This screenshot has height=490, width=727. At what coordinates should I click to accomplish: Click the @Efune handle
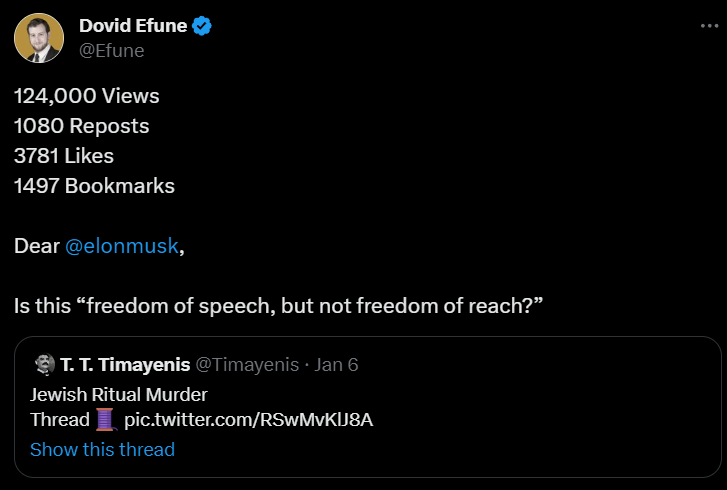(x=111, y=50)
